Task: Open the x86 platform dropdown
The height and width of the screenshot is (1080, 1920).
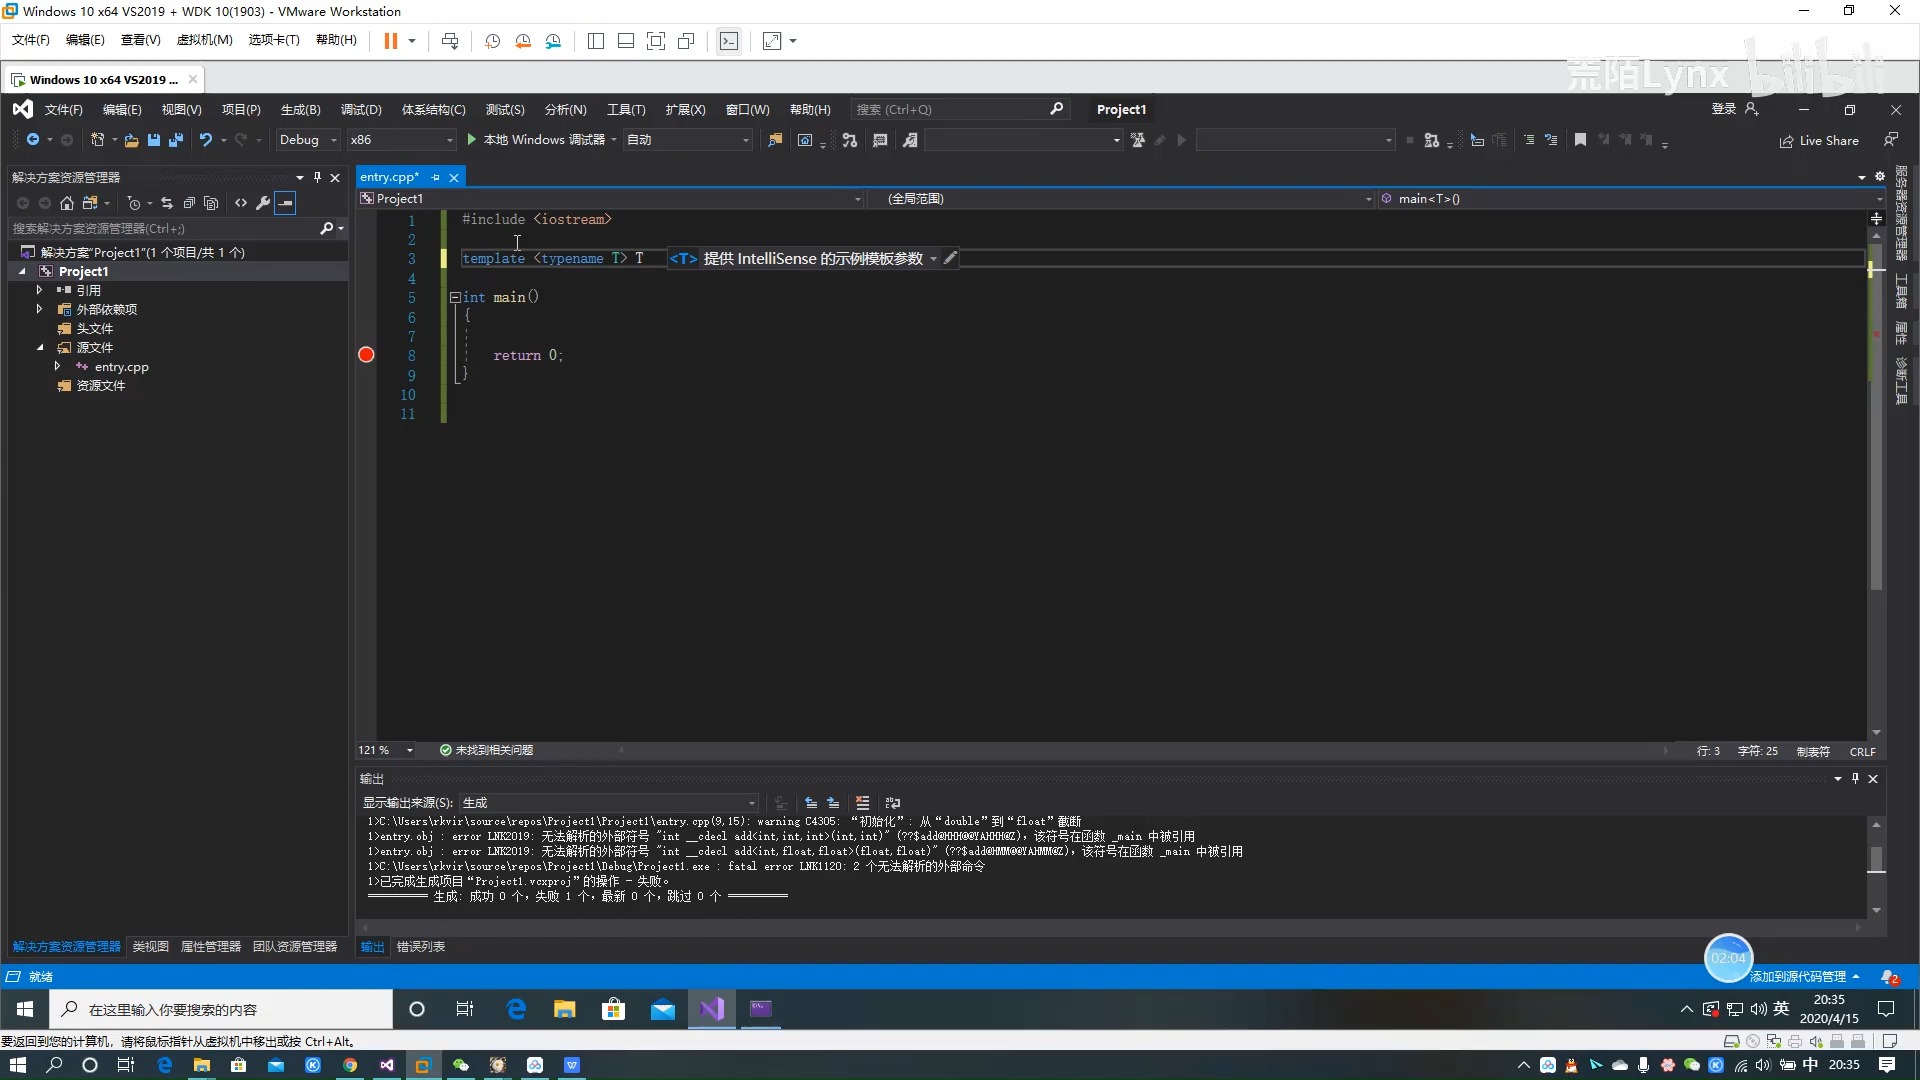Action: pos(402,140)
